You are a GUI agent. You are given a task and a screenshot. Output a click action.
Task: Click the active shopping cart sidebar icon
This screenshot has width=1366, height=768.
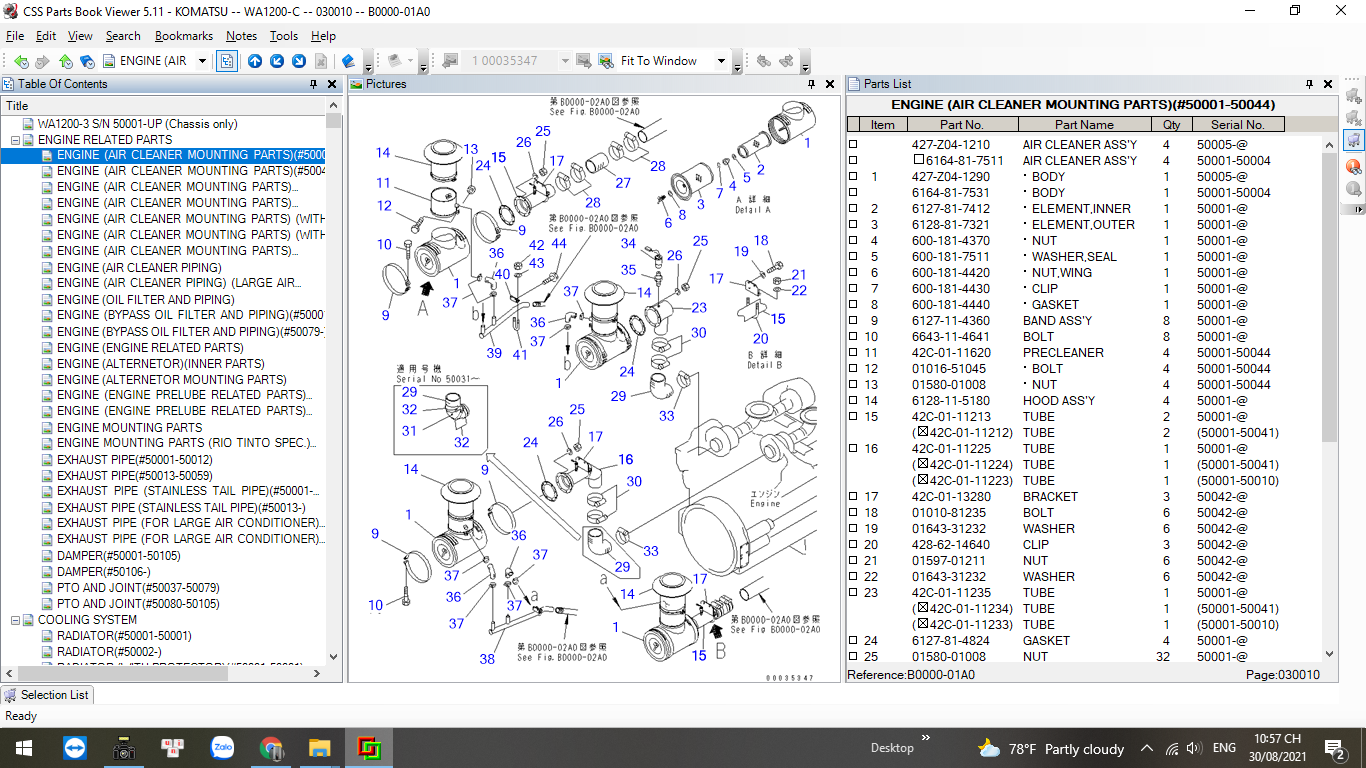pos(1354,139)
